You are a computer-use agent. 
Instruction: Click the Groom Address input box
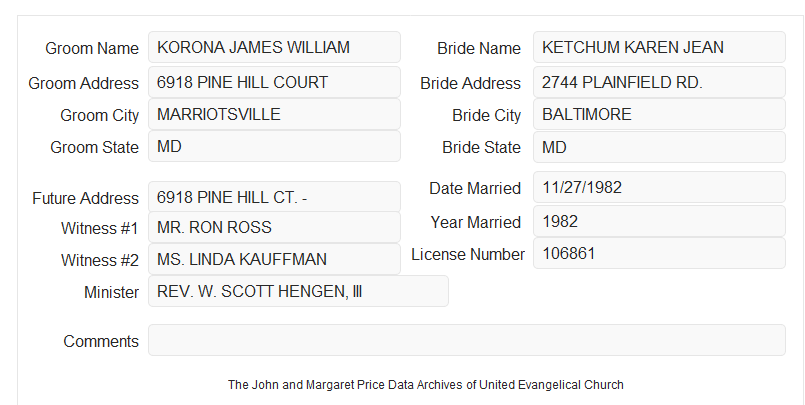point(274,82)
